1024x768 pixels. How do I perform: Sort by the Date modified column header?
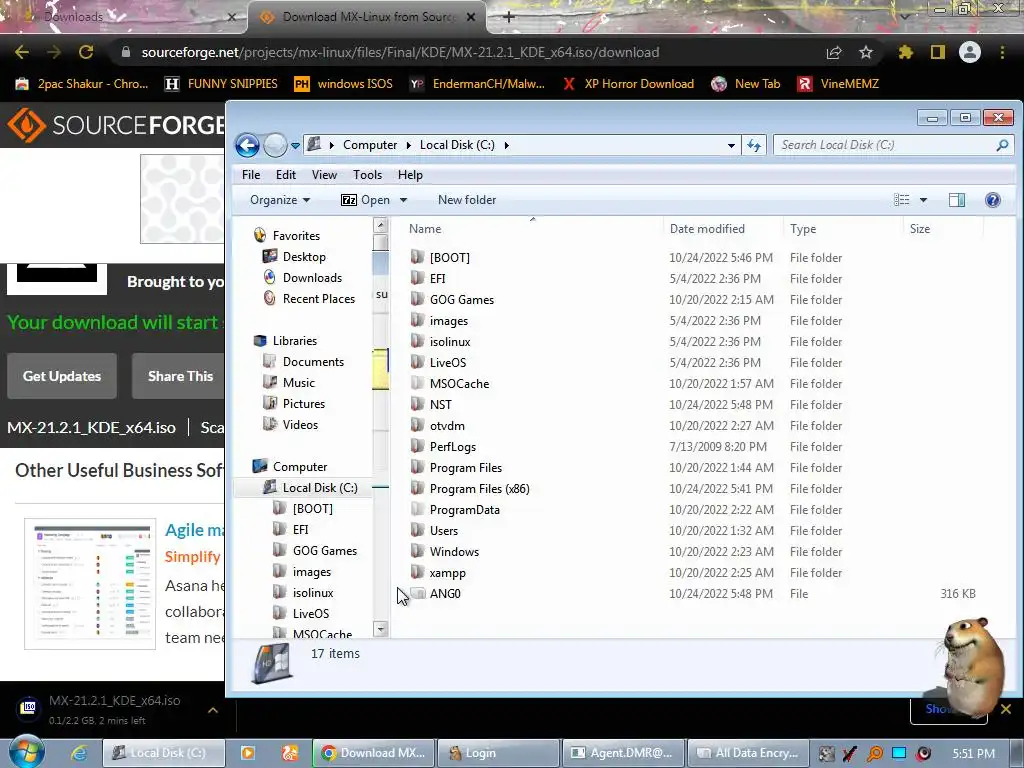pos(722,229)
